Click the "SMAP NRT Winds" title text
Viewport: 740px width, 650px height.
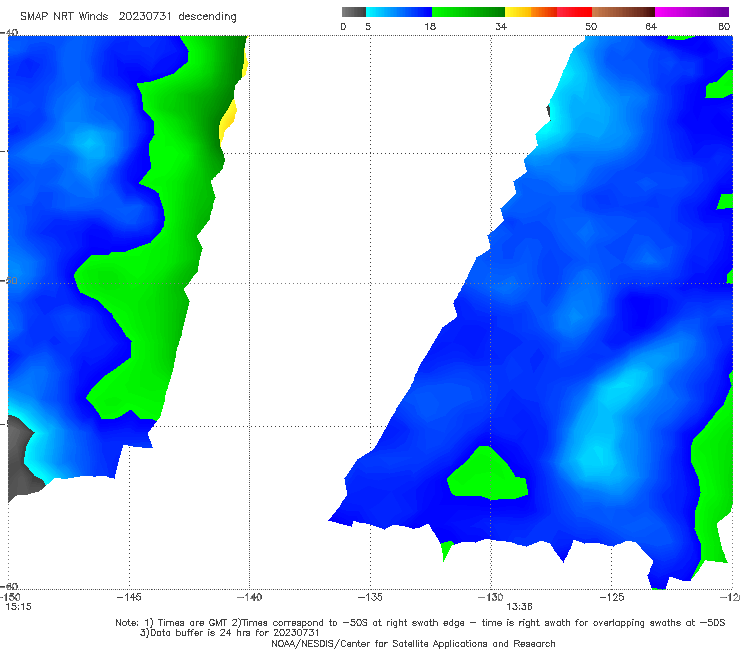point(64,17)
